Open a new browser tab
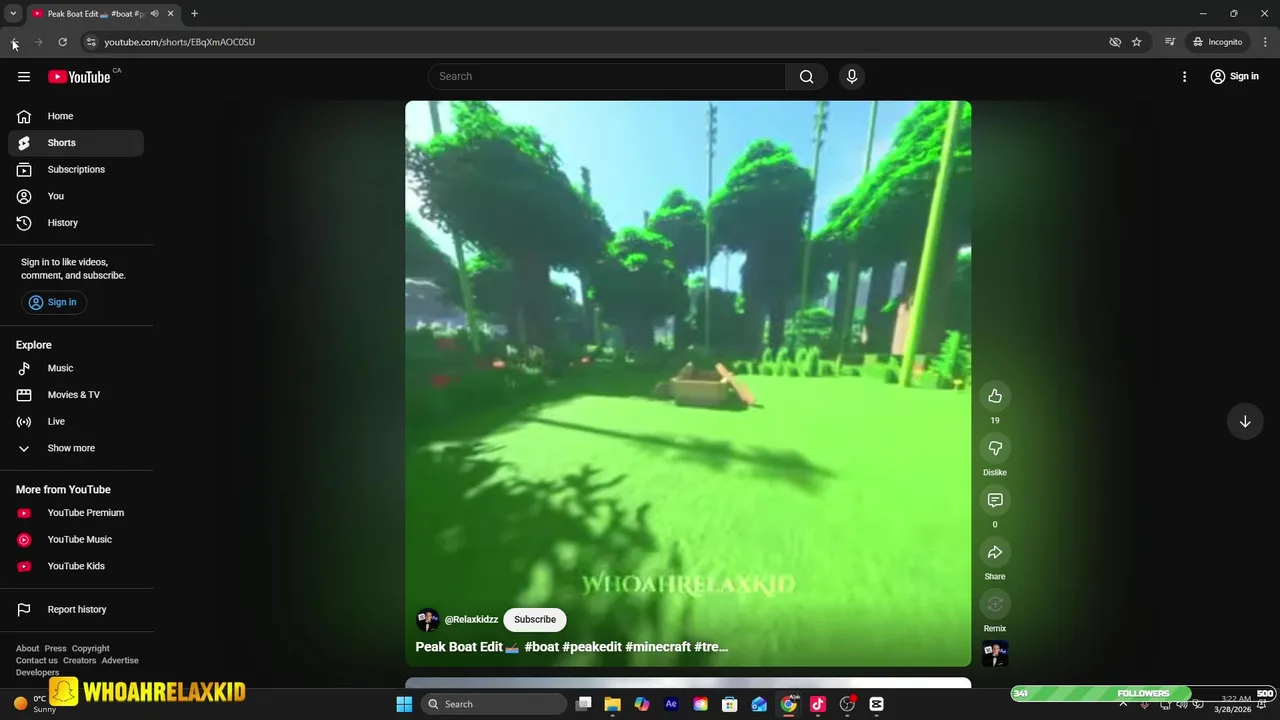Screen dimensions: 1280x720 (x=194, y=14)
